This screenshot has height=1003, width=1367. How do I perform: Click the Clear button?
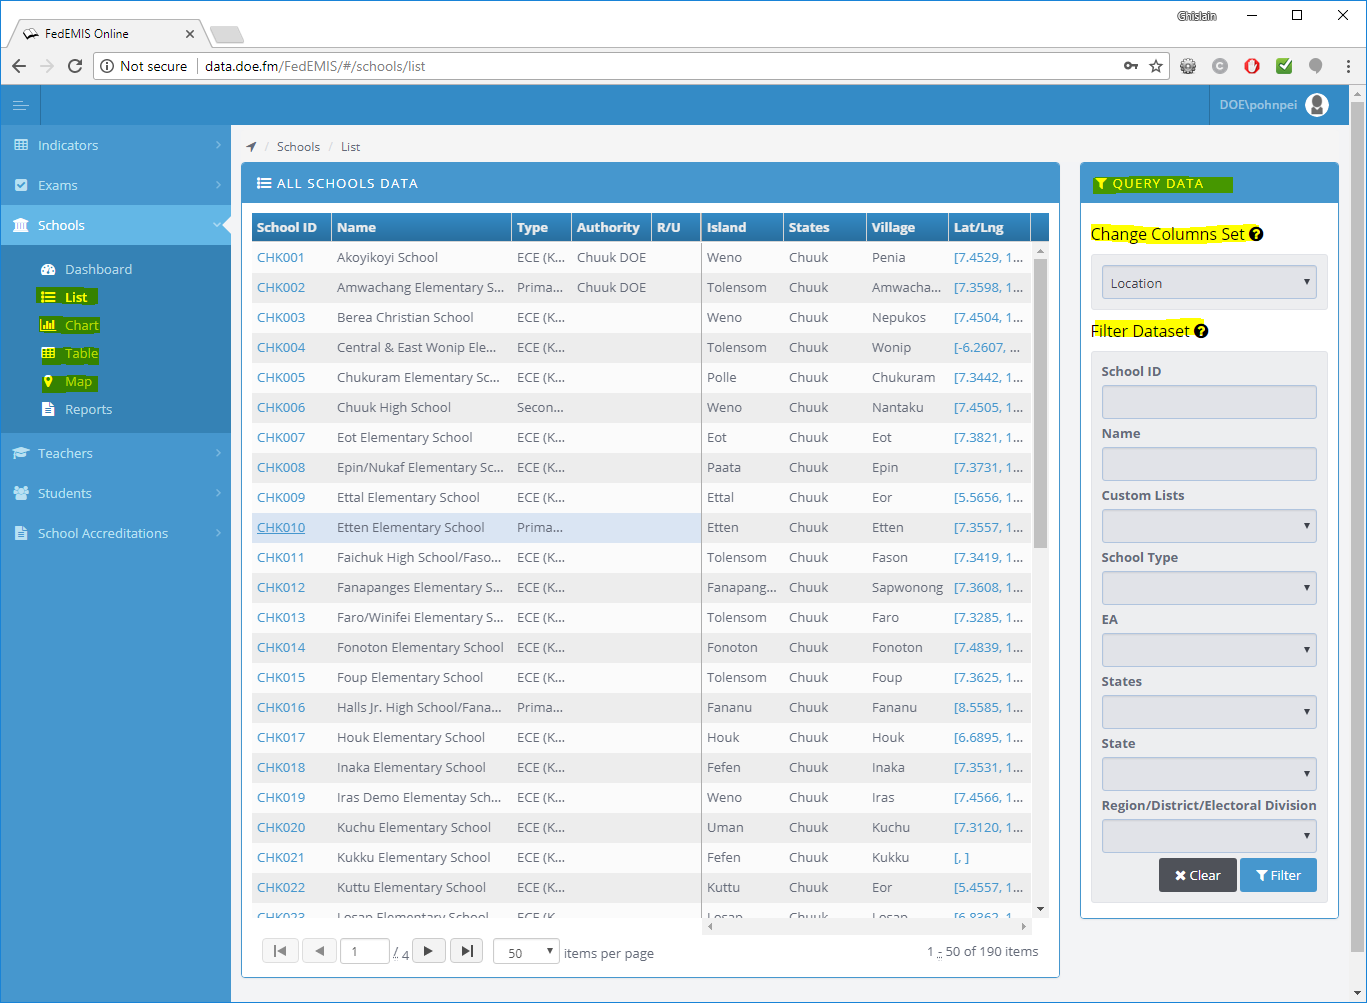pyautogui.click(x=1197, y=875)
